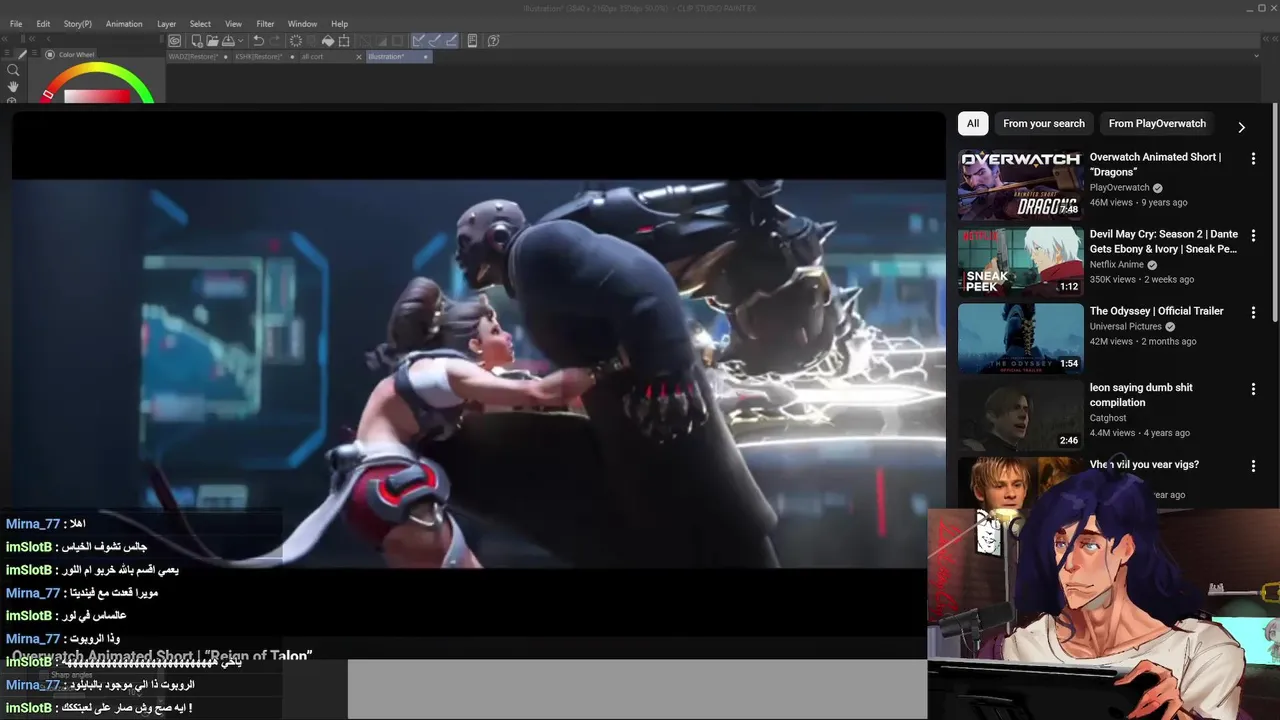Open options menu for Dragons video

tap(1253, 158)
